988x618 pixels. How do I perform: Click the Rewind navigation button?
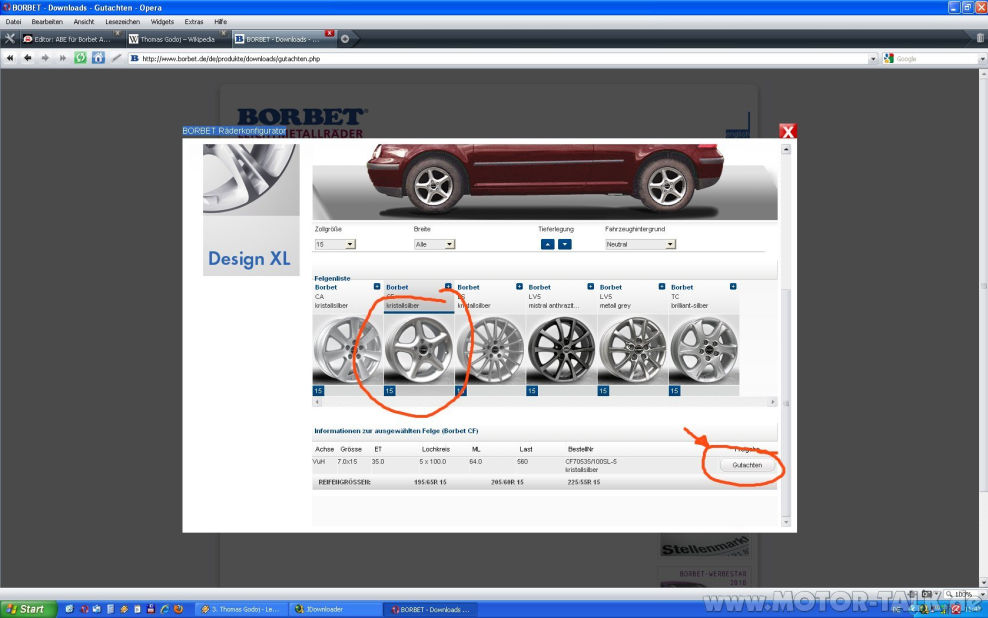[x=10, y=58]
